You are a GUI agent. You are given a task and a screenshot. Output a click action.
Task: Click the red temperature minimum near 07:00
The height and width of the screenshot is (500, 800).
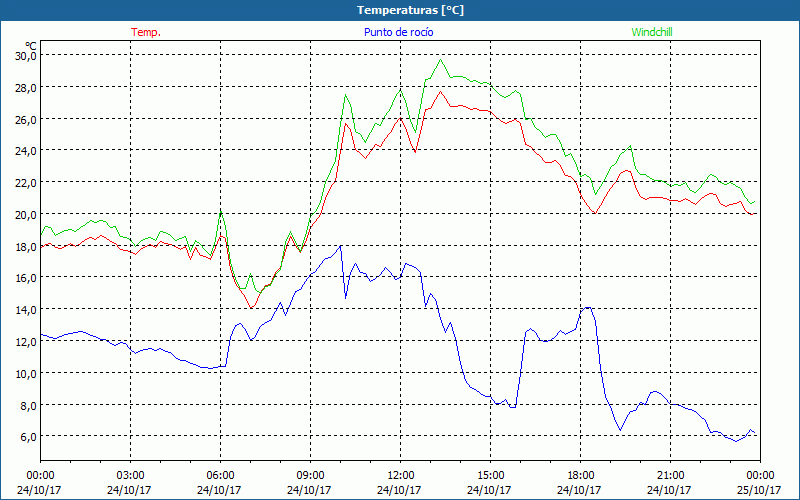251,307
